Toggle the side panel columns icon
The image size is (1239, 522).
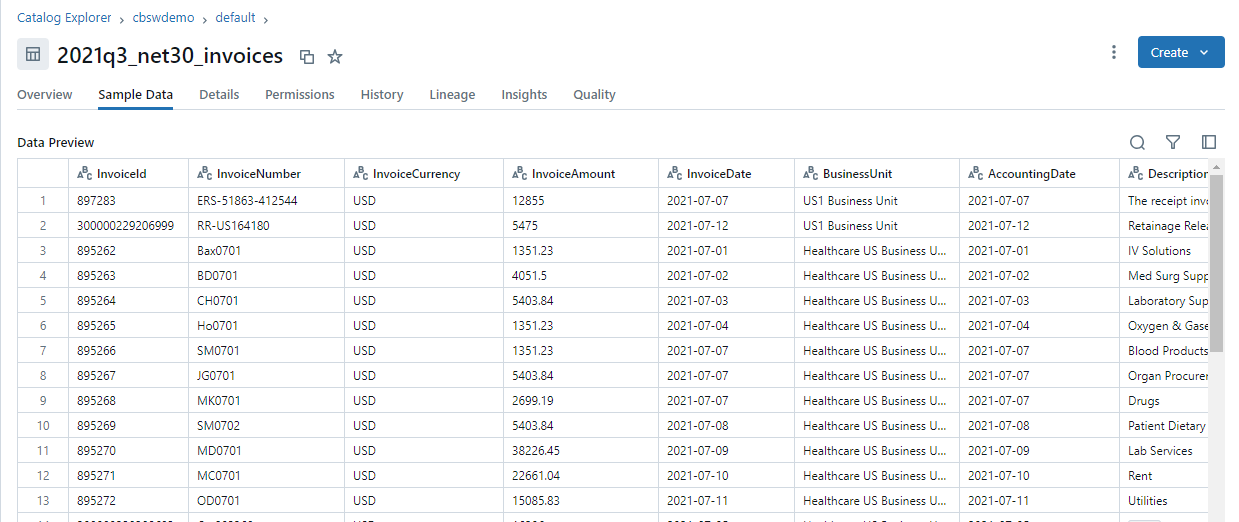point(1209,143)
